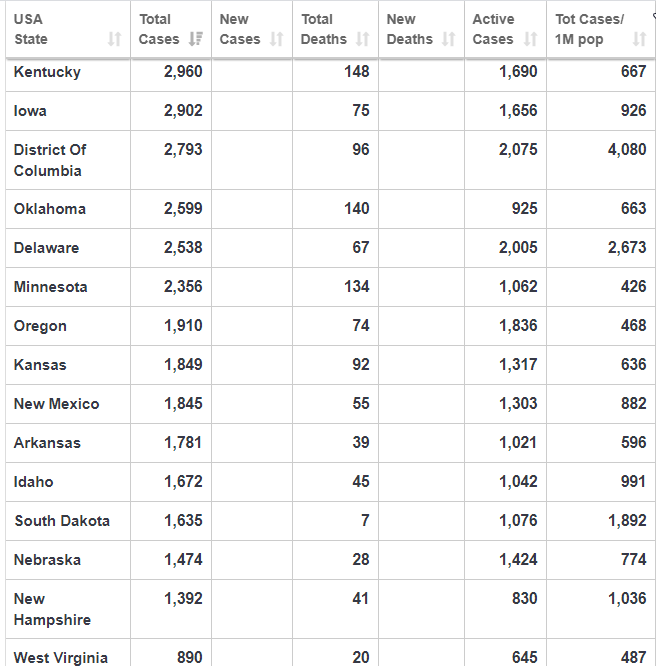The height and width of the screenshot is (666, 656).
Task: Click sort arrows icon in USA State column
Action: click(x=114, y=39)
